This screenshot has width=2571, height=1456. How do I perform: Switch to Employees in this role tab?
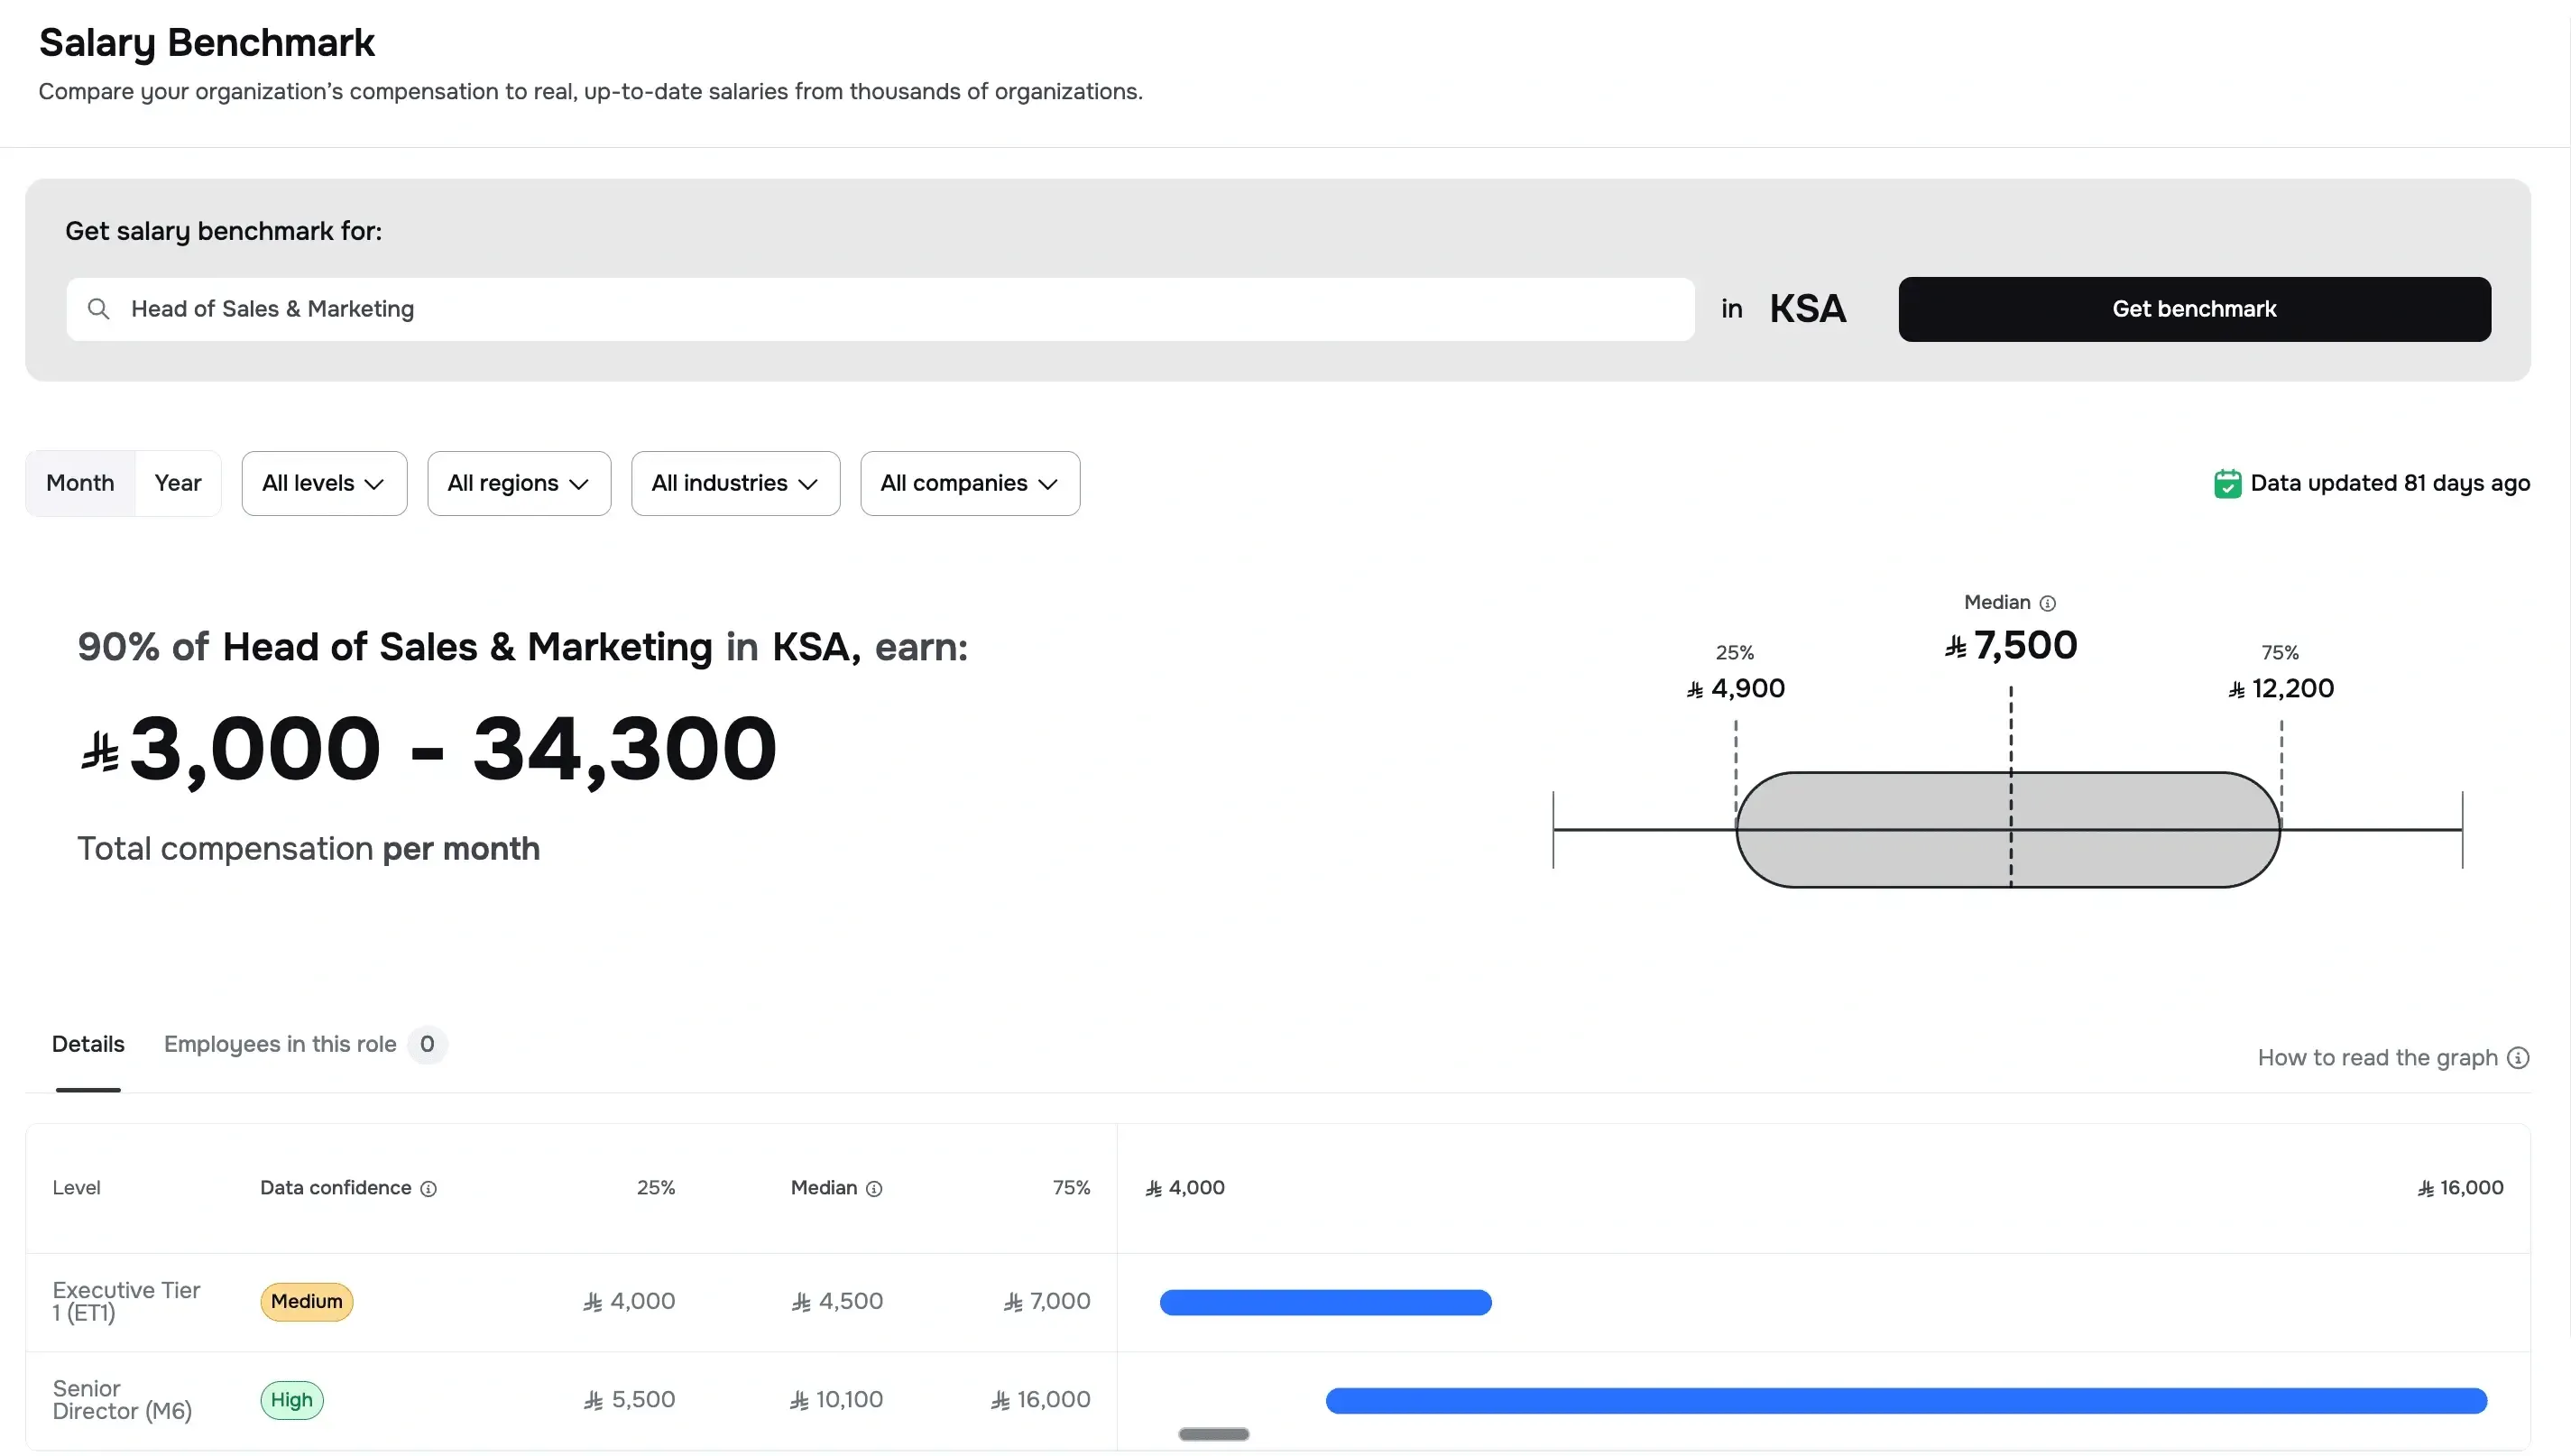pos(279,1043)
